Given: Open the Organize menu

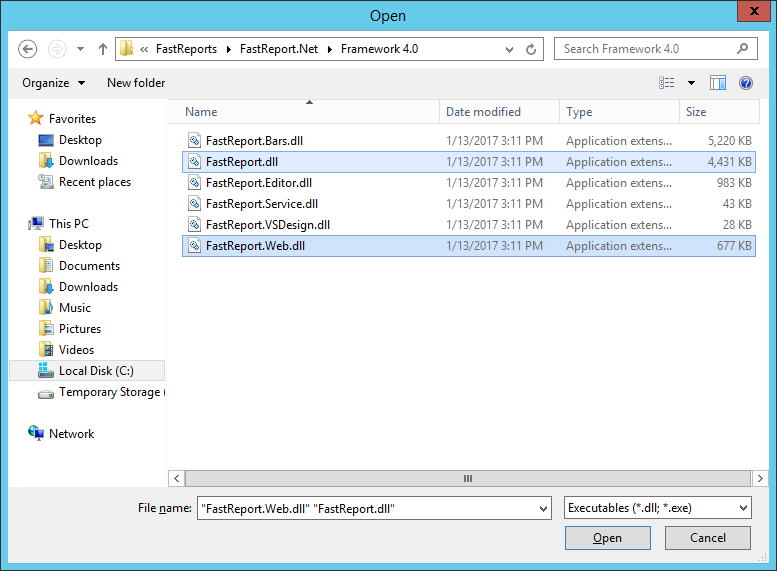Looking at the screenshot, I should pos(54,83).
